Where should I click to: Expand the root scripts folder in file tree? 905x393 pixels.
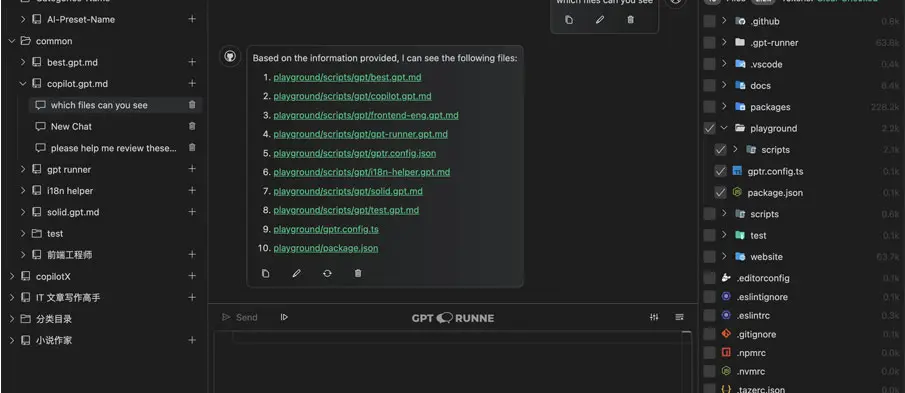(x=724, y=214)
